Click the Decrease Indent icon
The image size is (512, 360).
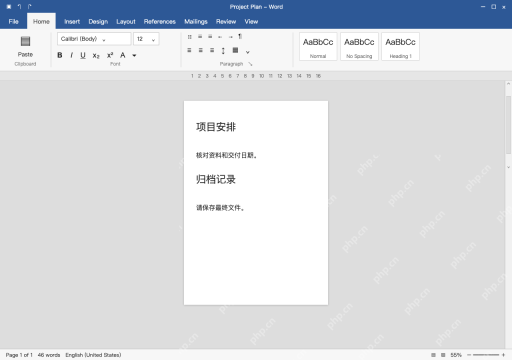point(220,37)
